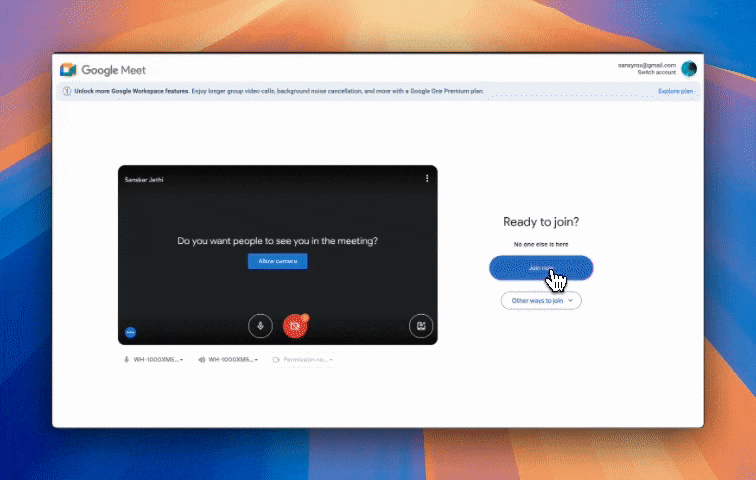Click the Google Meet logo
756x480 pixels.
coord(68,70)
